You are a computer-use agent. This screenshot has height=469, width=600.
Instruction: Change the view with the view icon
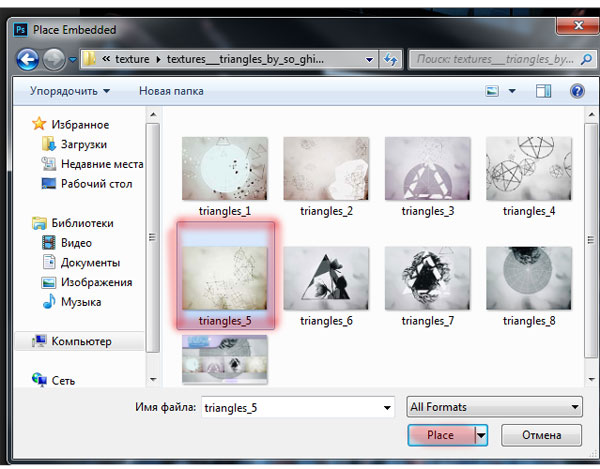click(x=492, y=91)
